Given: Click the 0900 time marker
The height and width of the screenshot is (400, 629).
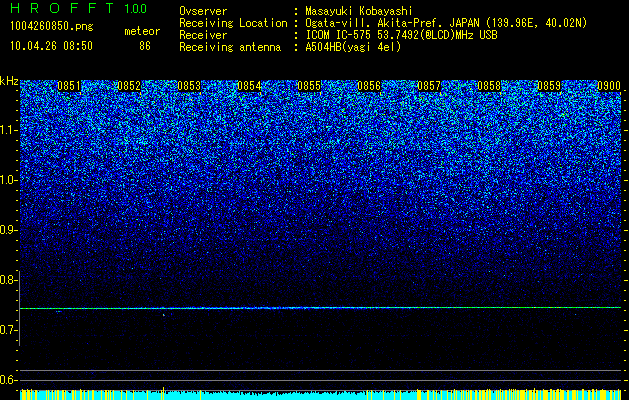Looking at the screenshot, I should click(x=609, y=86).
